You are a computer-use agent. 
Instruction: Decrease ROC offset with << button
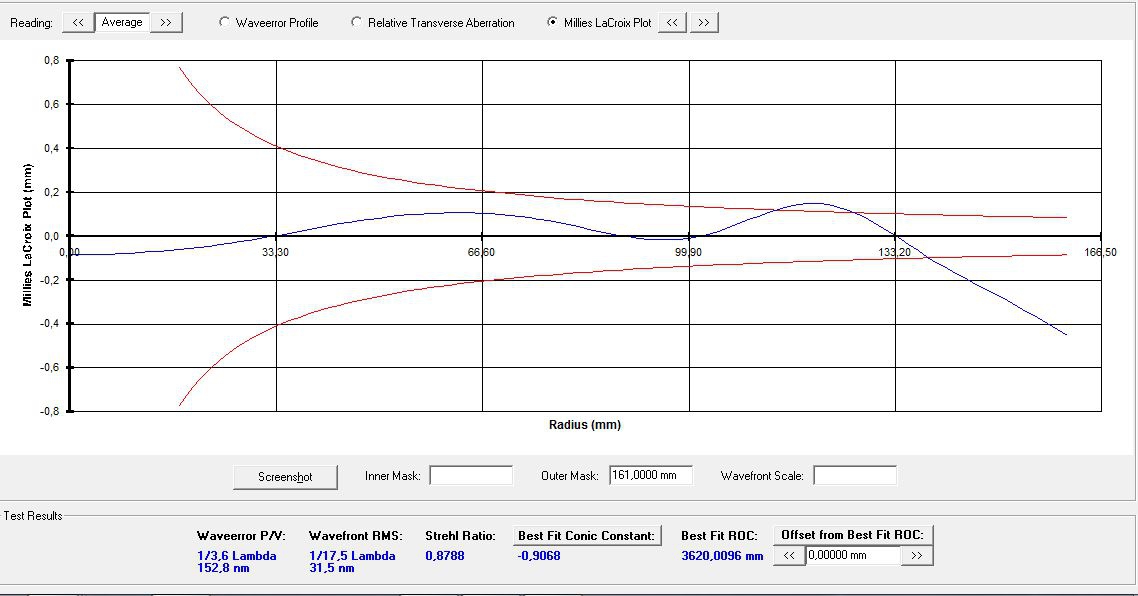point(790,555)
